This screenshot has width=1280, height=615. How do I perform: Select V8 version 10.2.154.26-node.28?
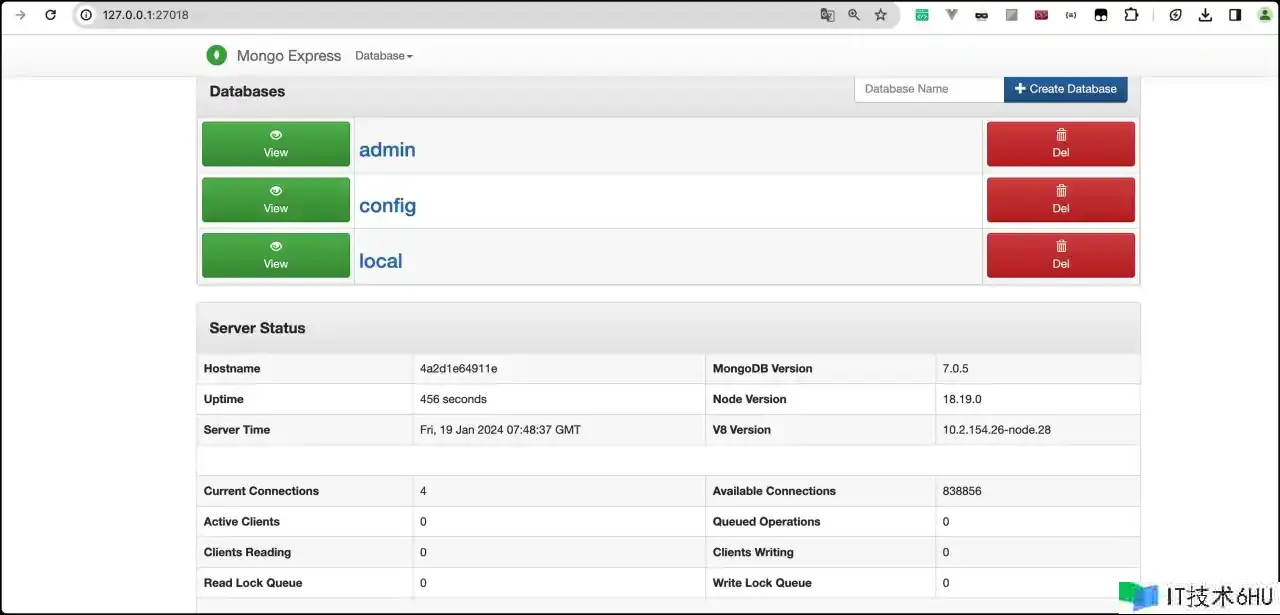[997, 430]
